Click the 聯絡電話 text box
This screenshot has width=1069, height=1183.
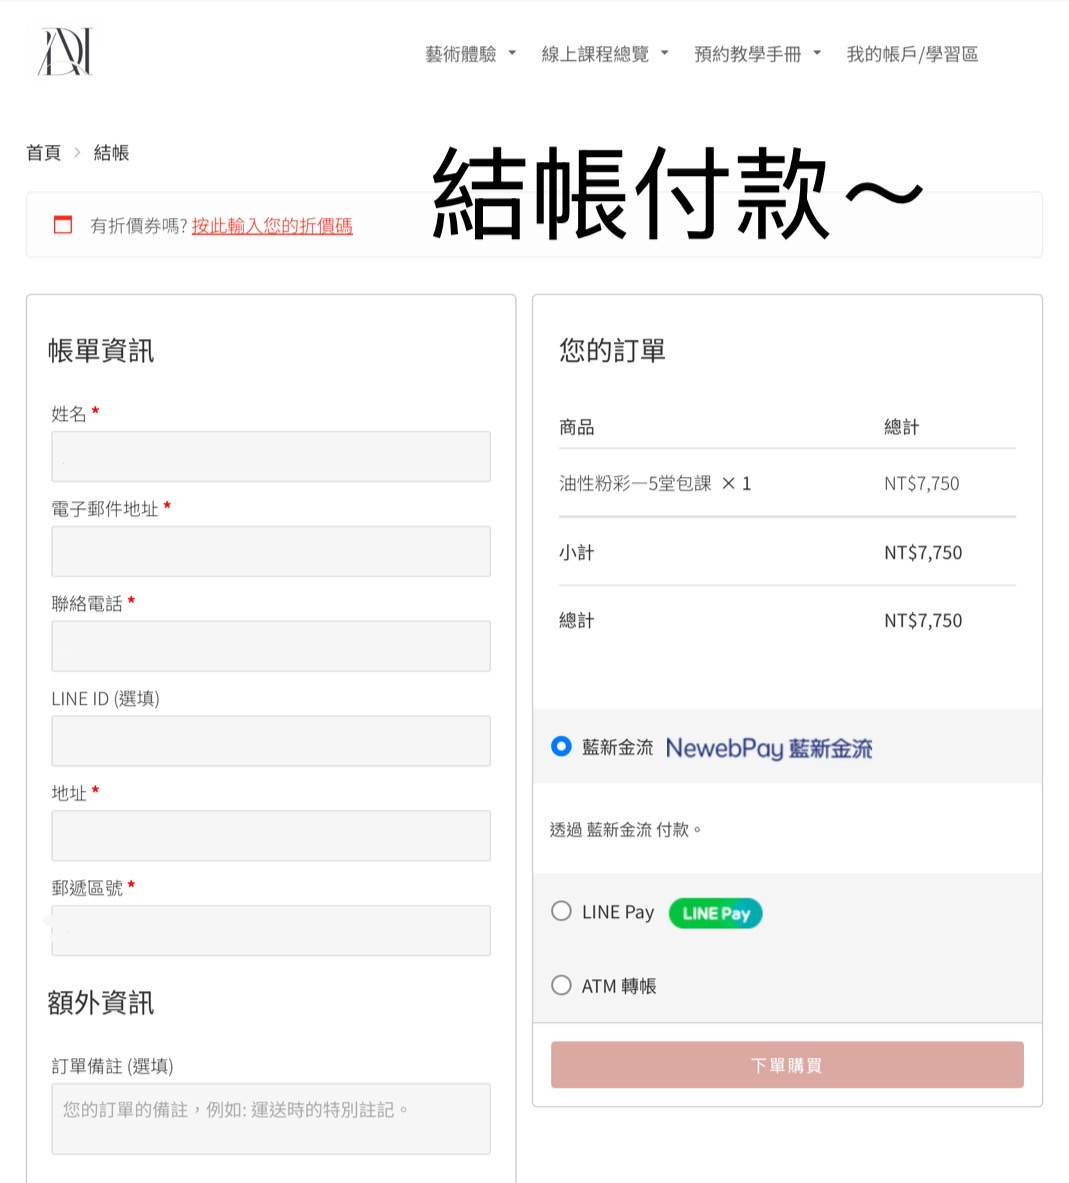point(271,646)
